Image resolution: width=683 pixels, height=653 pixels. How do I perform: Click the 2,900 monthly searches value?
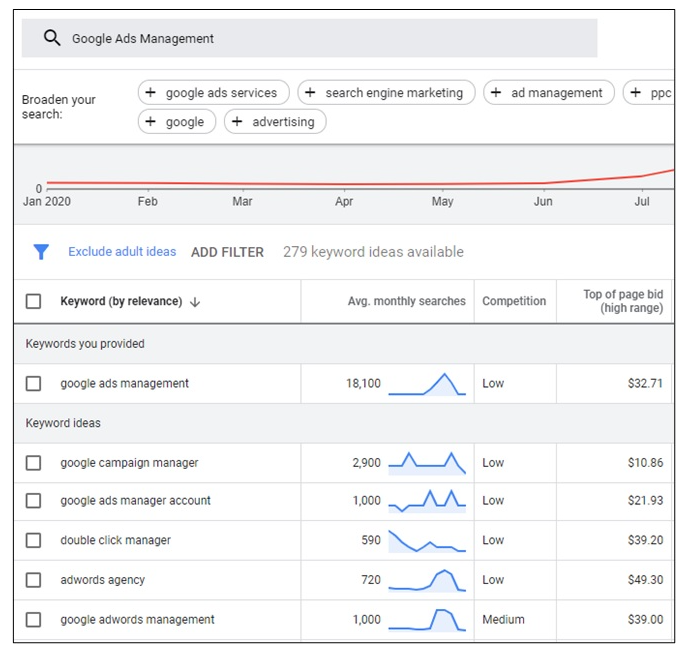[x=367, y=463]
